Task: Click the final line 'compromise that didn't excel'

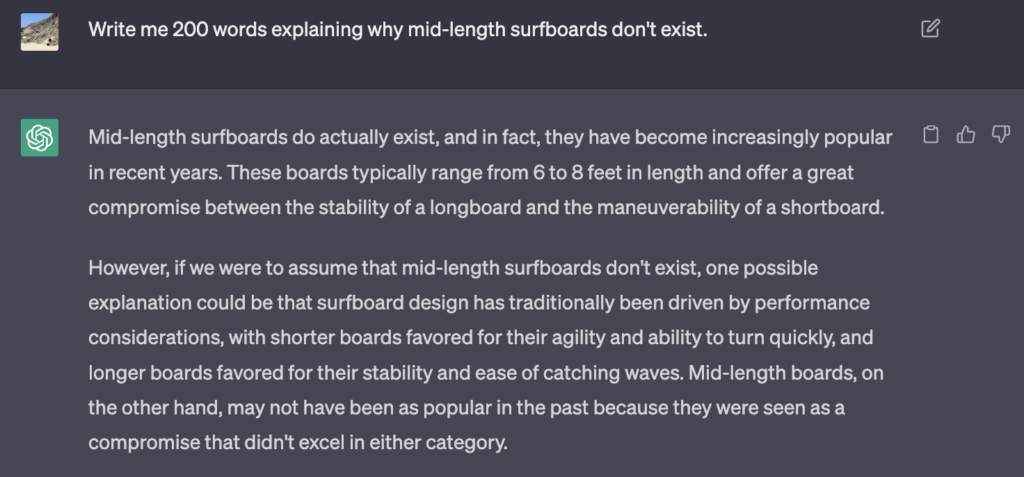Action: [x=298, y=443]
